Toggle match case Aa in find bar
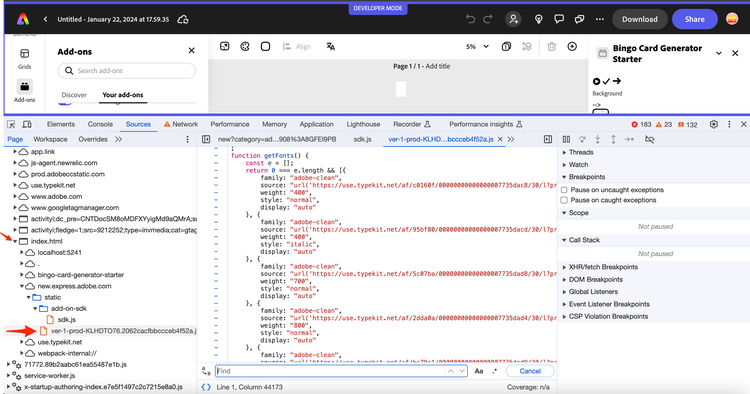Viewport: 750px width, 394px height. (479, 371)
